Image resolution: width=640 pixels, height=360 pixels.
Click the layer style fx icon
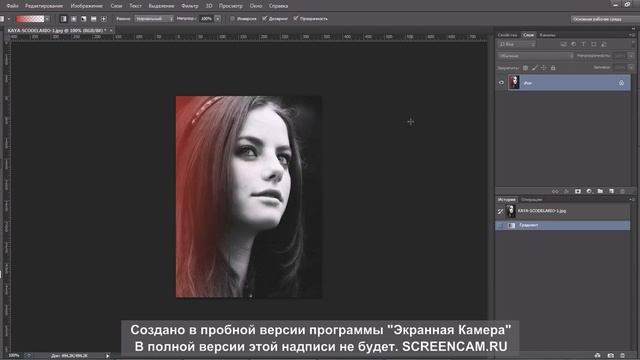(x=566, y=191)
